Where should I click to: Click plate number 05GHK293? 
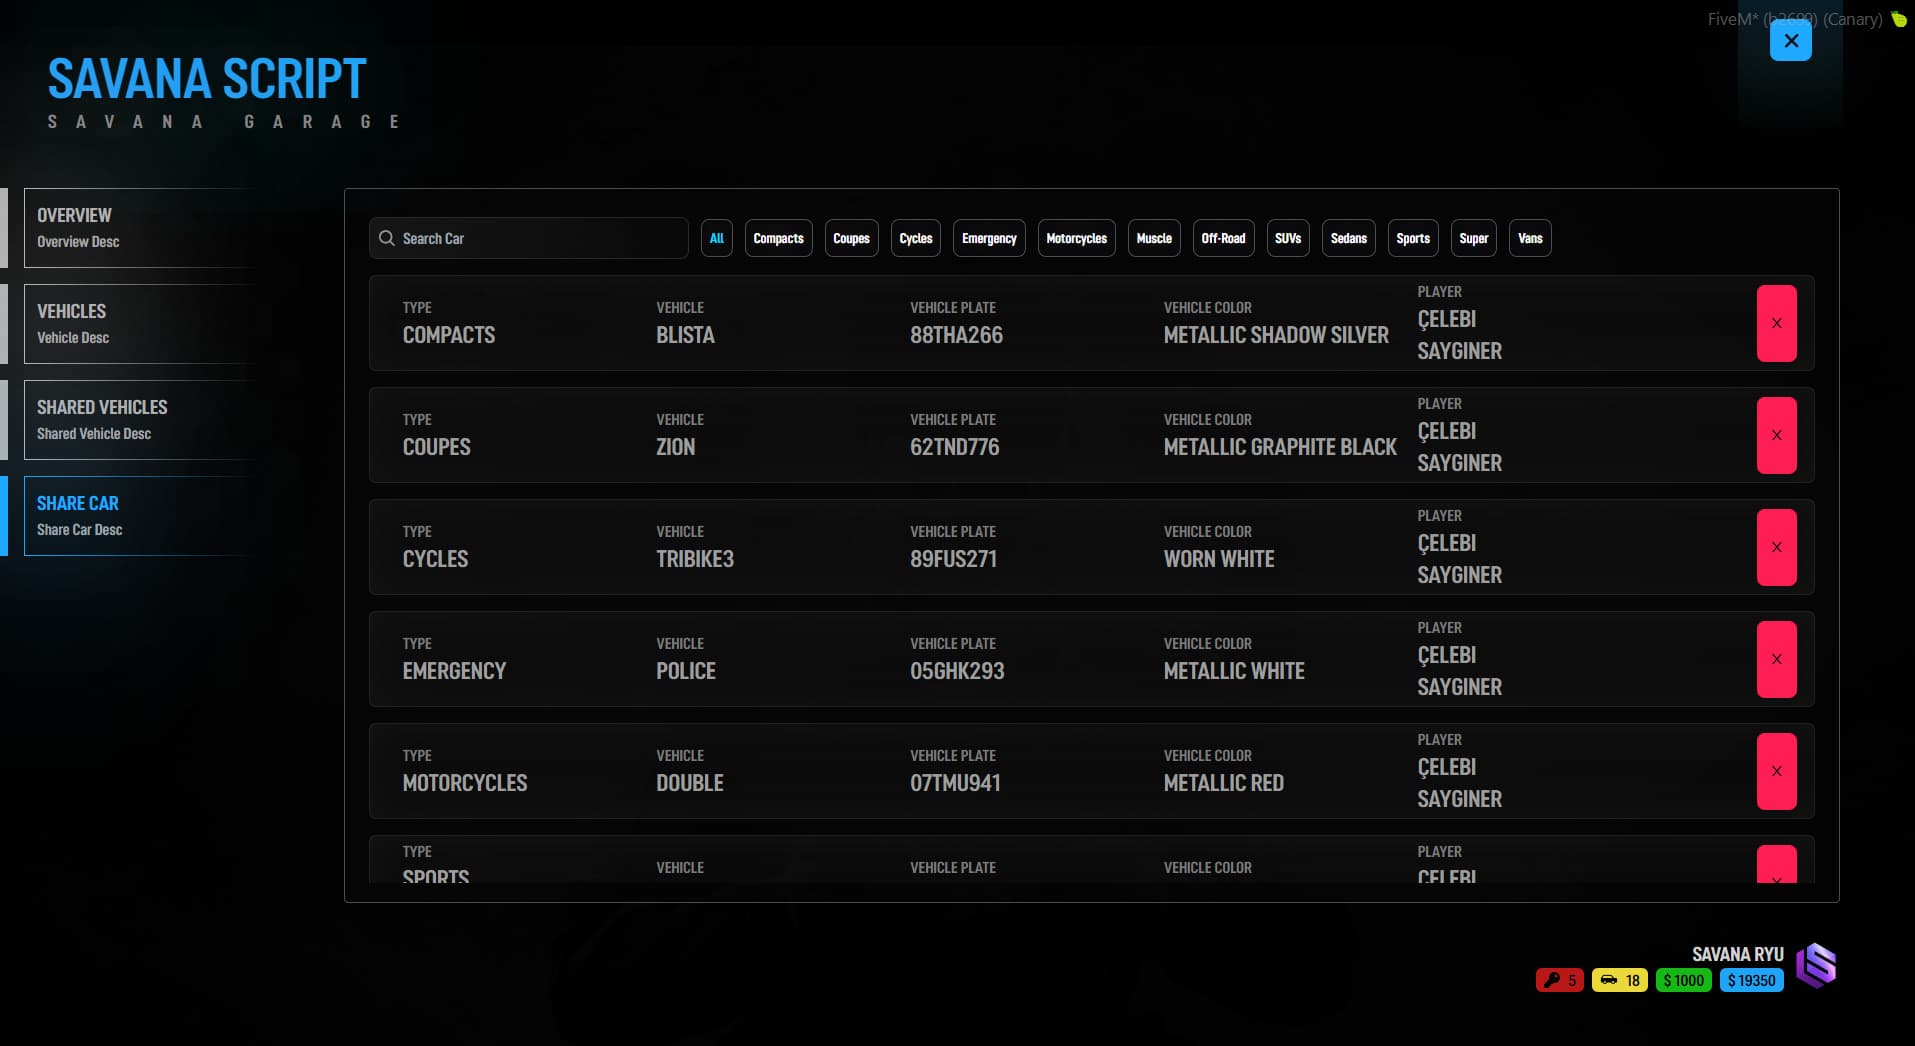point(957,671)
